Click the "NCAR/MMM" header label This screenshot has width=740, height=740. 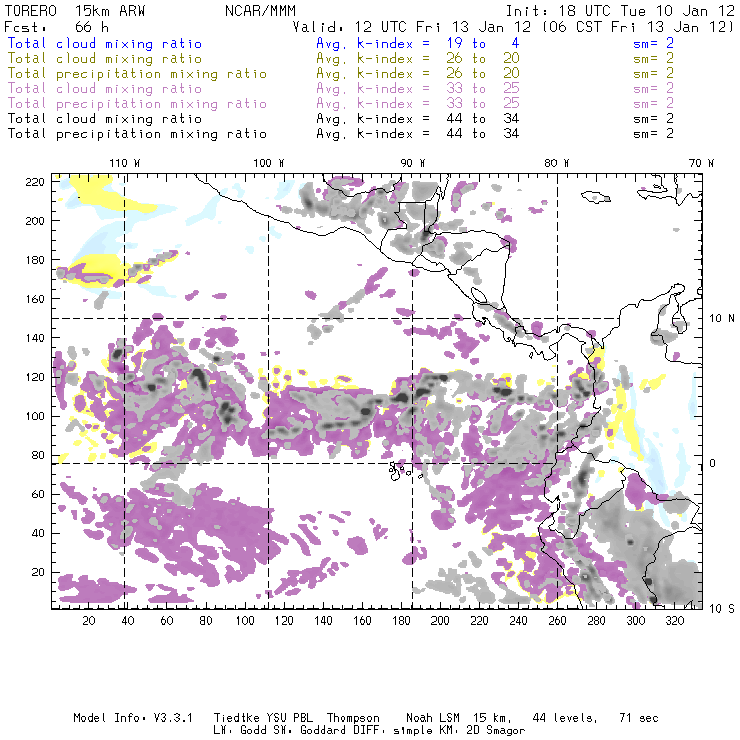260,11
